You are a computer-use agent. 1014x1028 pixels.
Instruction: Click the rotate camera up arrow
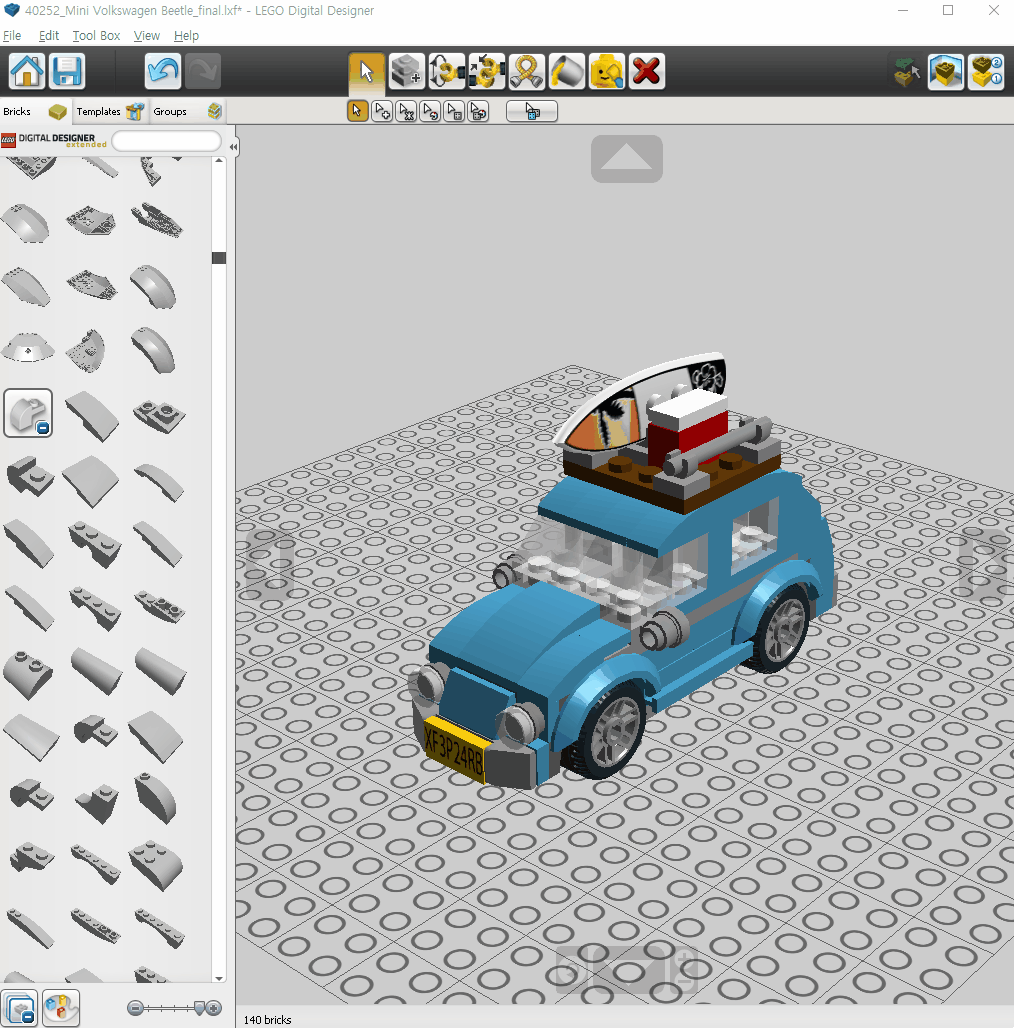627,159
